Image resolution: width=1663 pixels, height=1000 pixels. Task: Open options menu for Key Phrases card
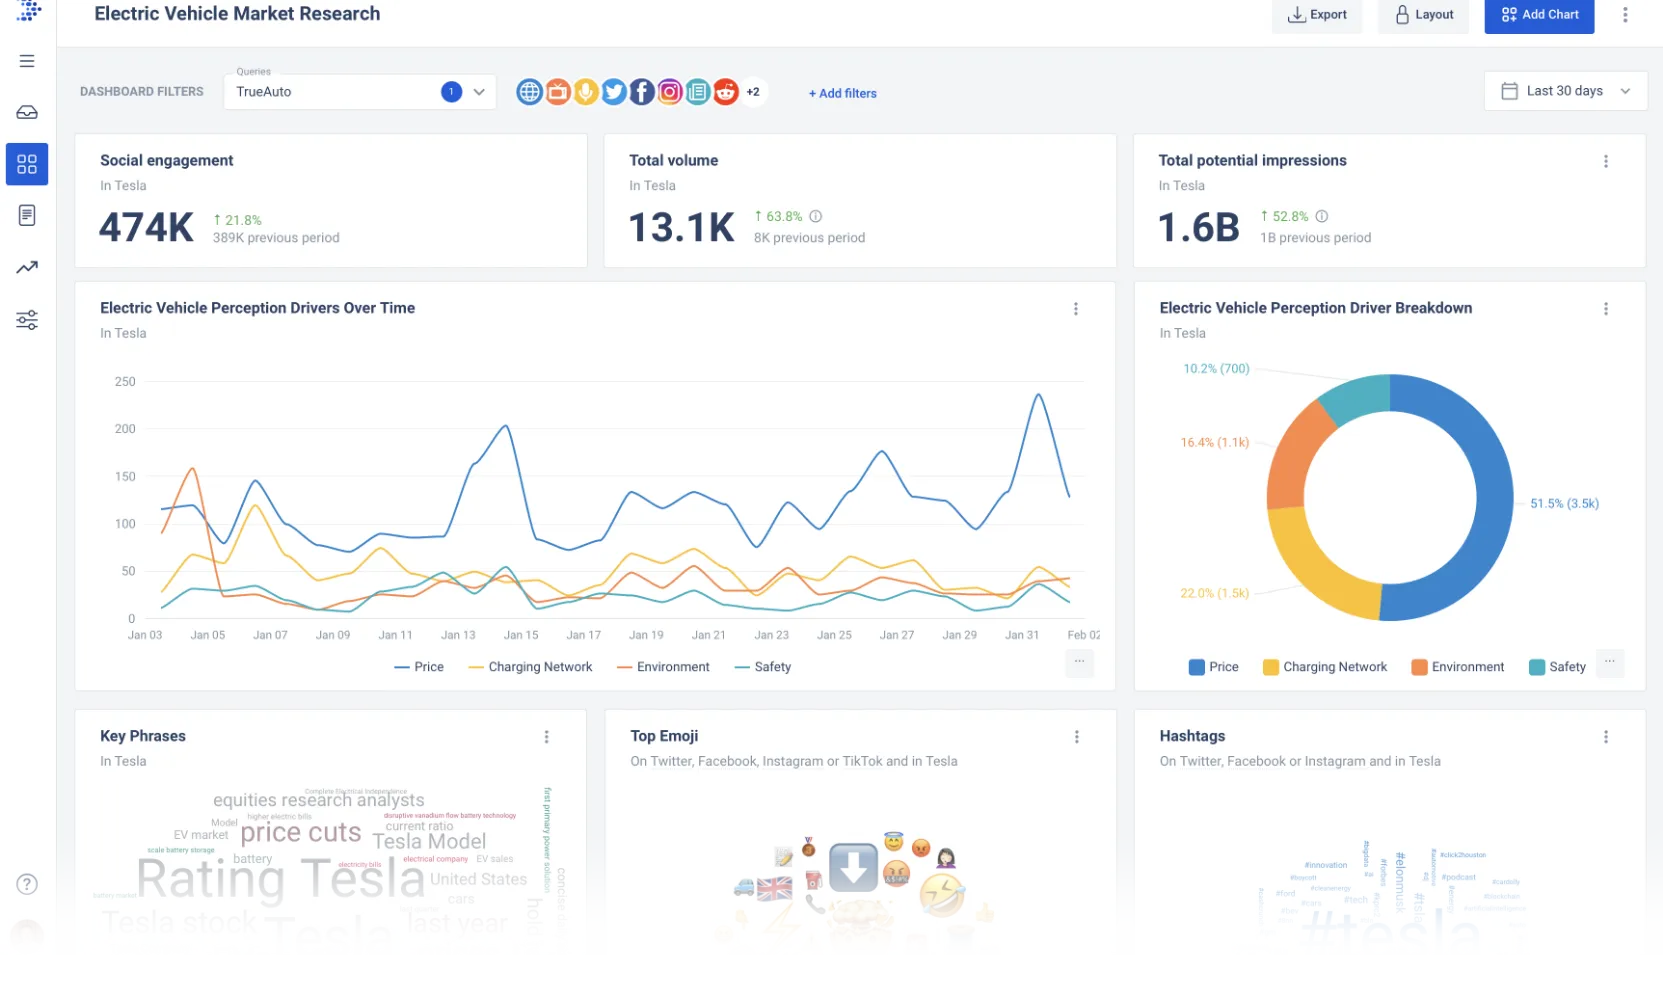coord(546,737)
